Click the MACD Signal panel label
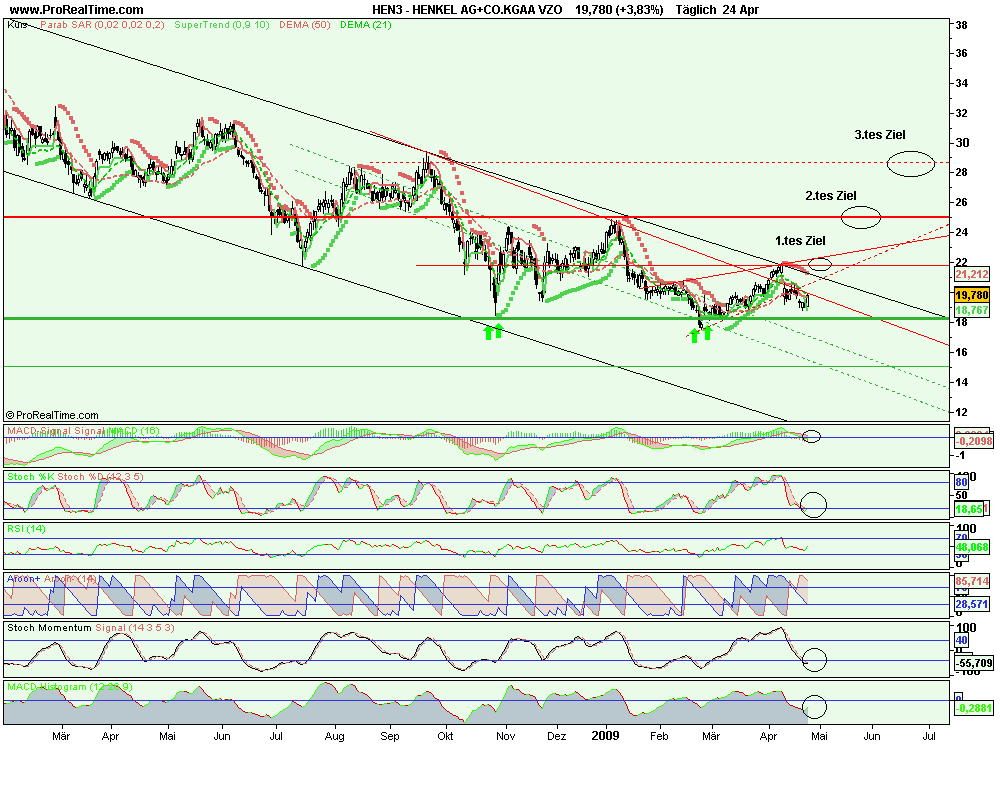 coord(83,431)
